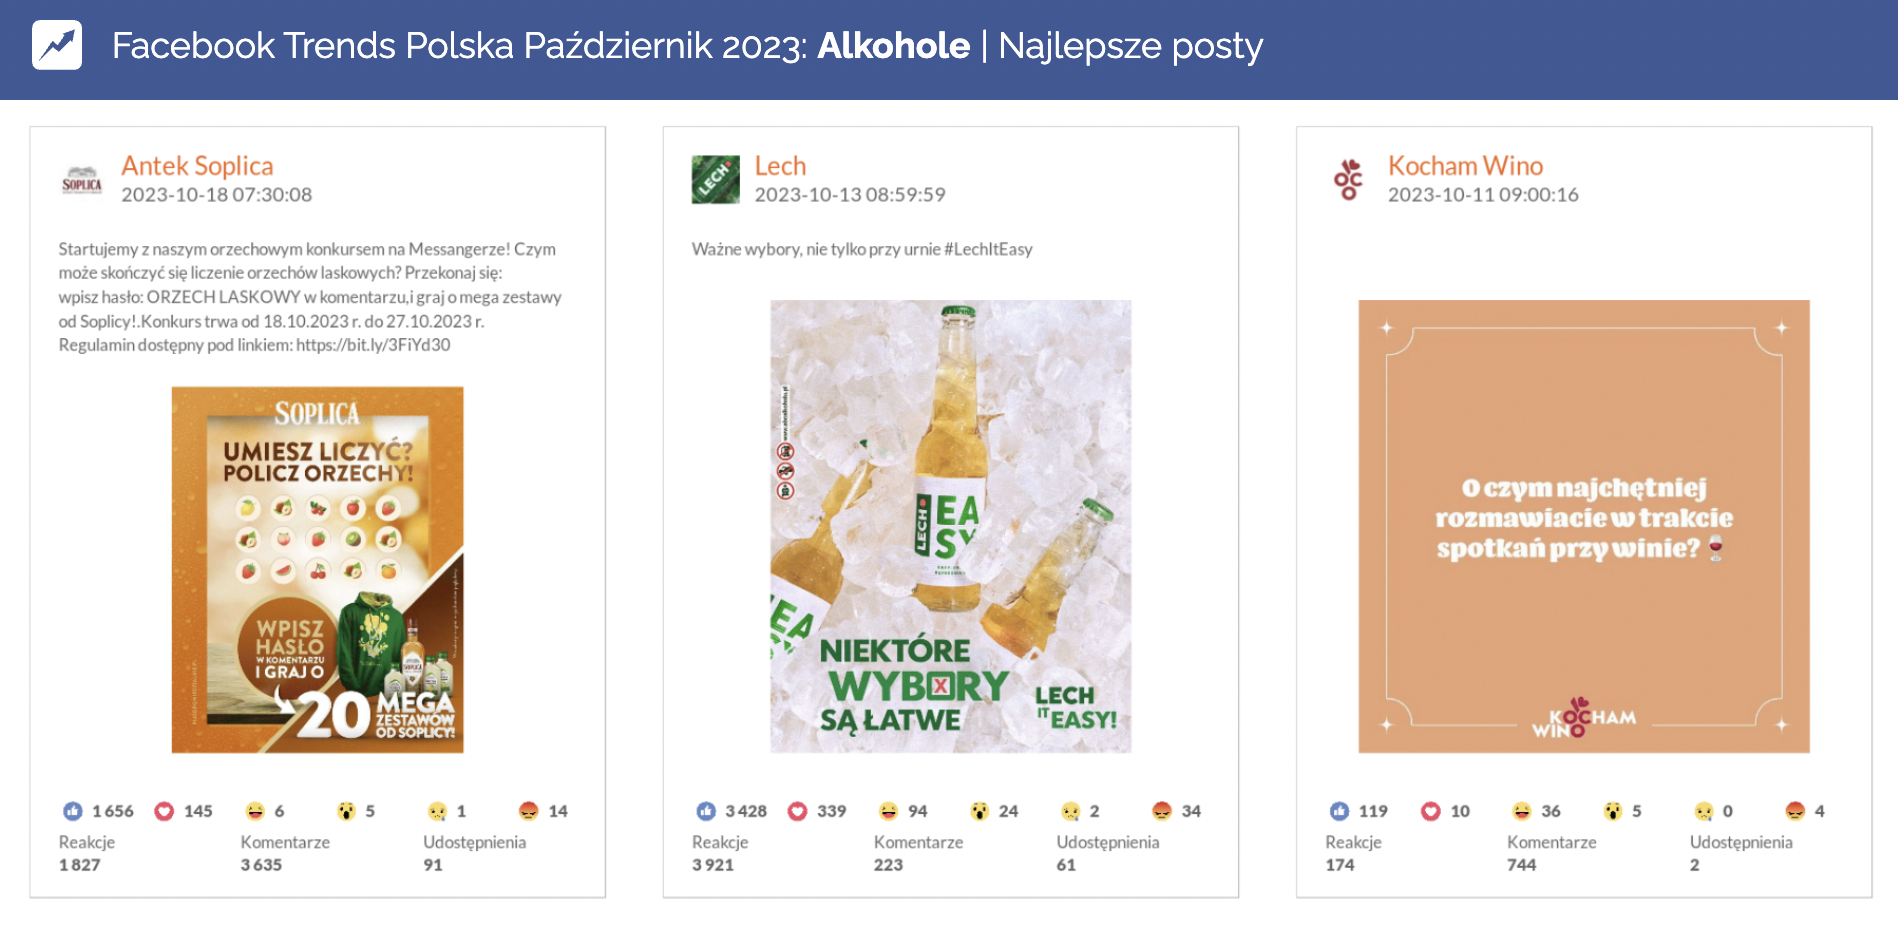Click the Kocham Wino grape logo

[x=1348, y=180]
